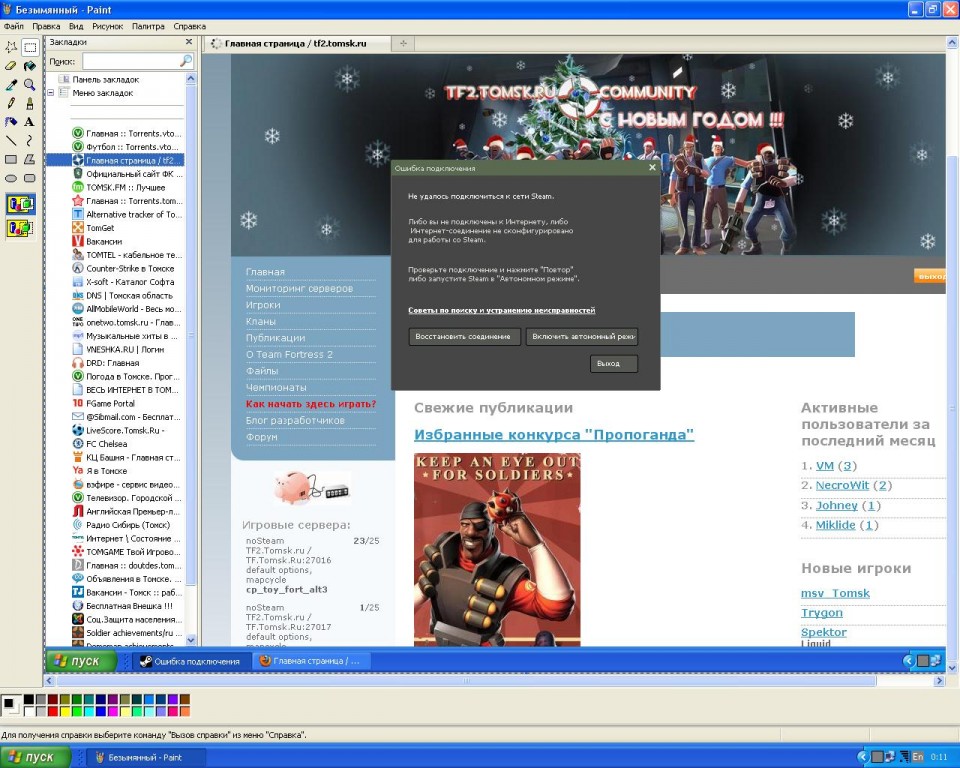Click the NecroWit user link
960x768 pixels.
(x=842, y=486)
